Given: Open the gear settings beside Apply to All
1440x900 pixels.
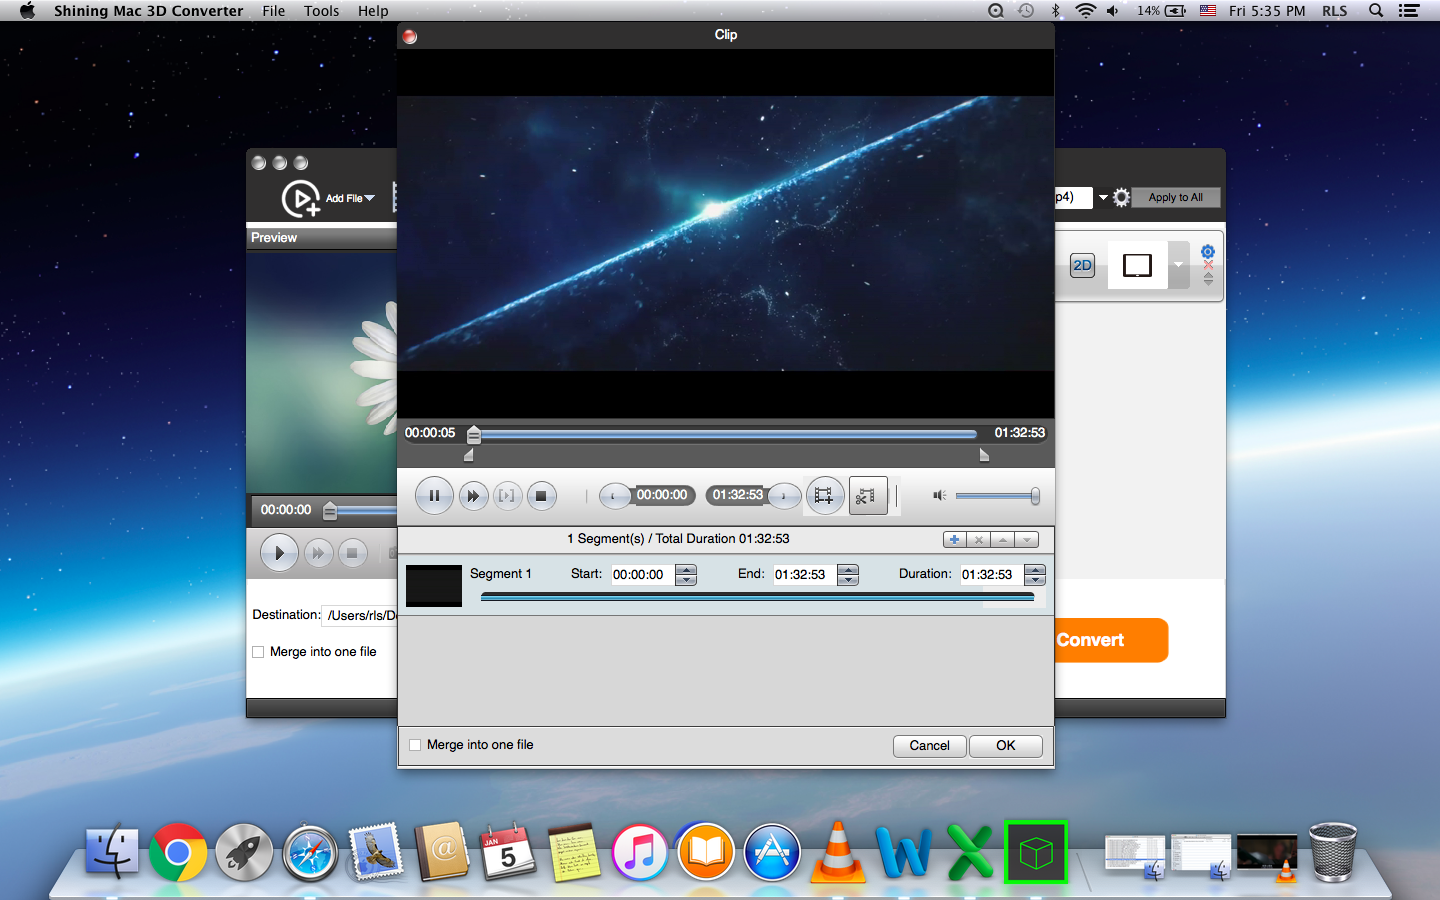Looking at the screenshot, I should pos(1121,198).
